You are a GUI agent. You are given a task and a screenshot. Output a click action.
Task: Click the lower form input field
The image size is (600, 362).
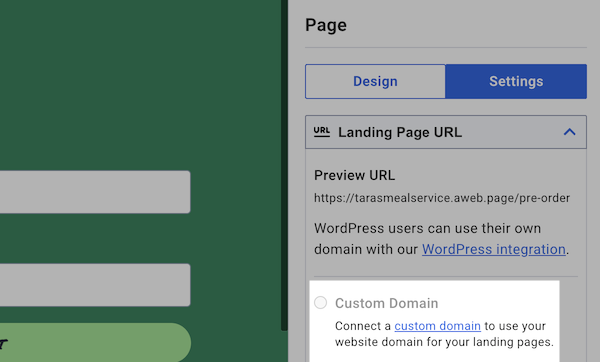pos(95,285)
